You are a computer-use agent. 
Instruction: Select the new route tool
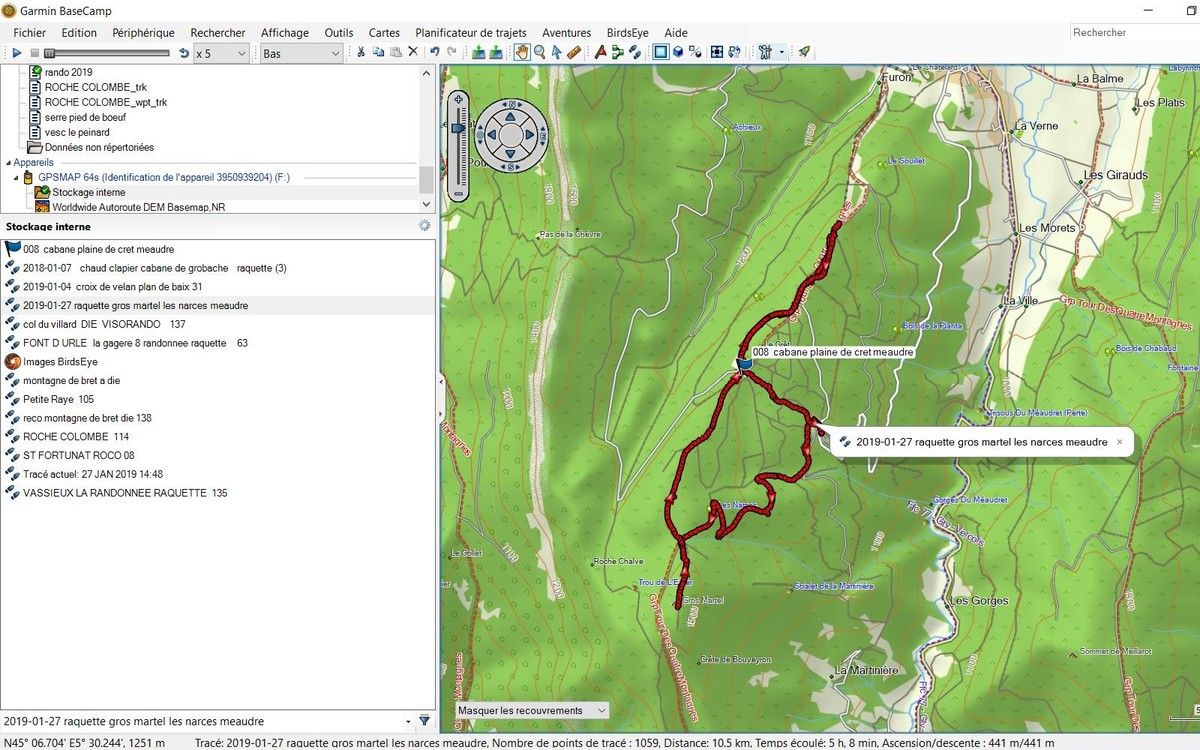click(x=617, y=52)
